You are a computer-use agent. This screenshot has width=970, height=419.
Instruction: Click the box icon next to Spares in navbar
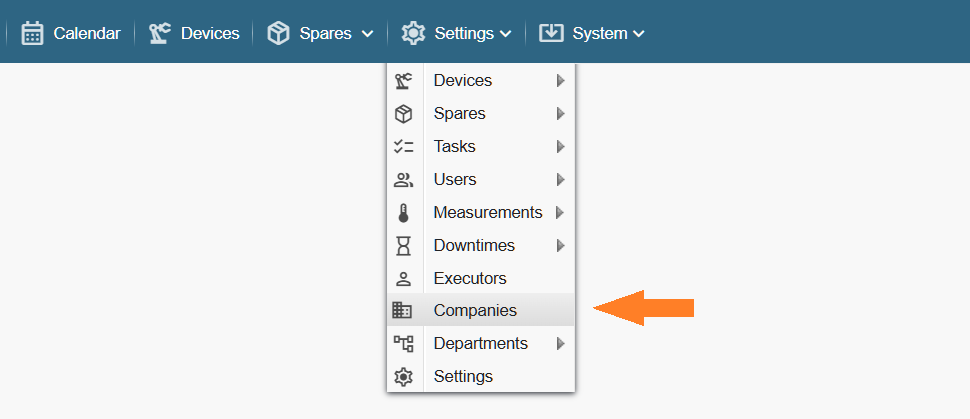(278, 33)
